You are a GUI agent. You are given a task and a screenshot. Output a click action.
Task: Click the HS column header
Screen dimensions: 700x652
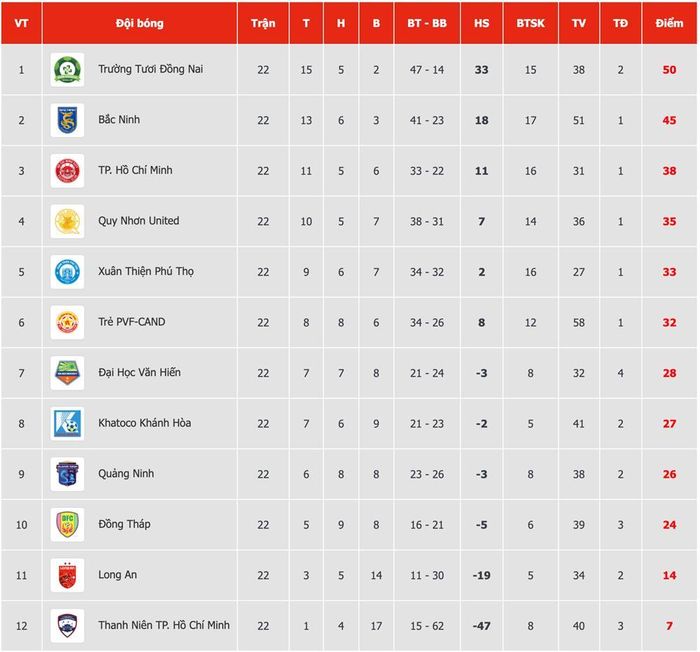(x=481, y=23)
